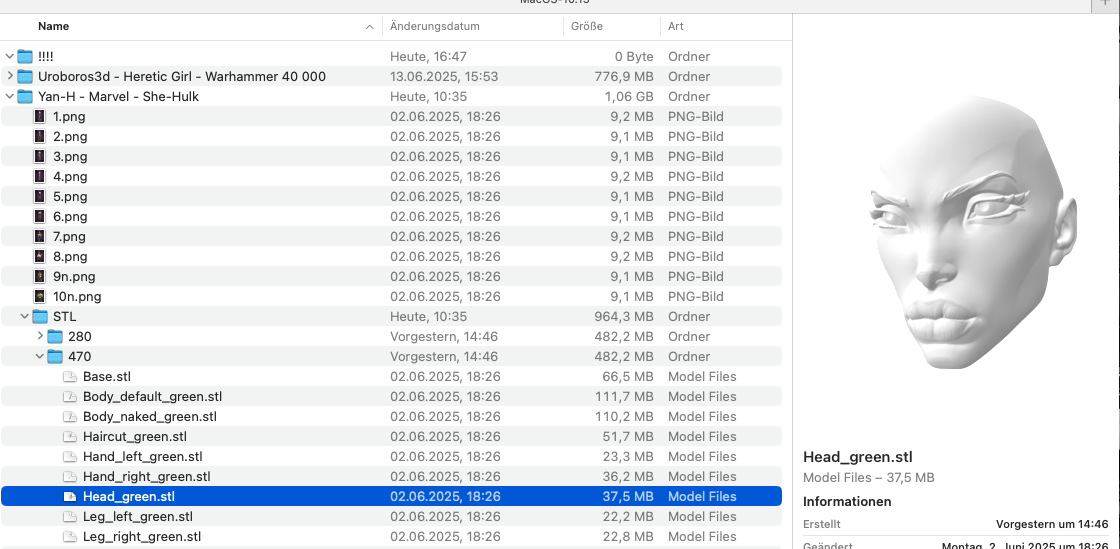Sort by the Änderungsdatum column header
This screenshot has height=549, width=1120.
[435, 26]
